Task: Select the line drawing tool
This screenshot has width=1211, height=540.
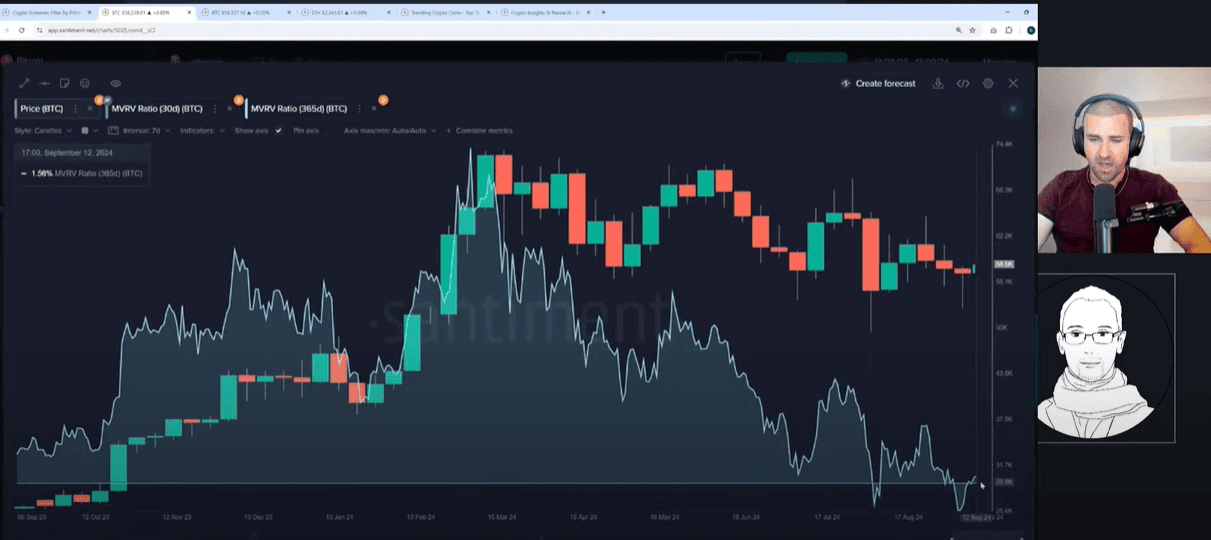Action: pos(25,84)
